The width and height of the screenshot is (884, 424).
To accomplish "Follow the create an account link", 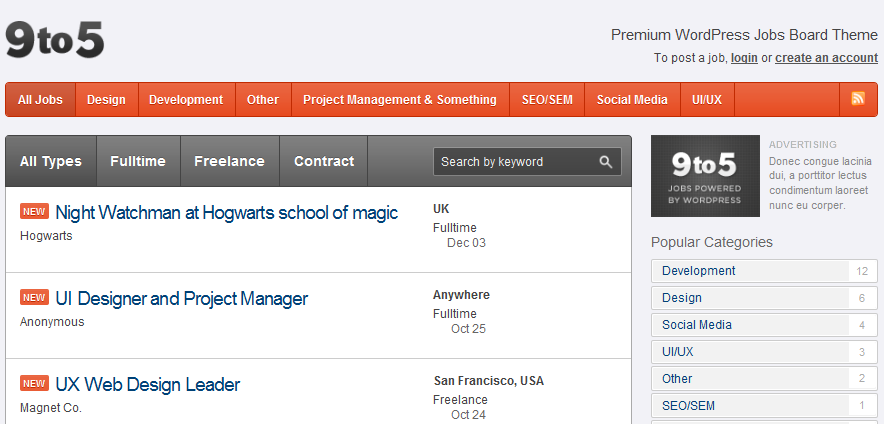I will [826, 58].
